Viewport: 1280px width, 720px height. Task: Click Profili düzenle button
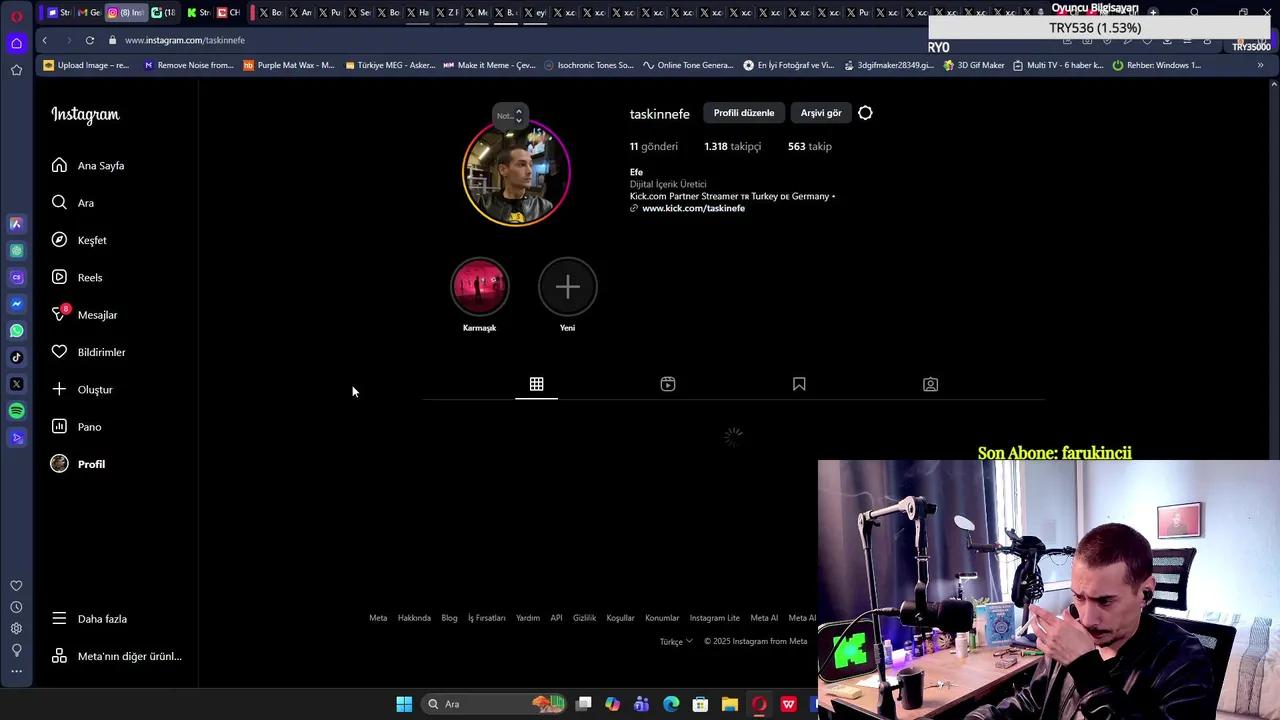click(744, 113)
